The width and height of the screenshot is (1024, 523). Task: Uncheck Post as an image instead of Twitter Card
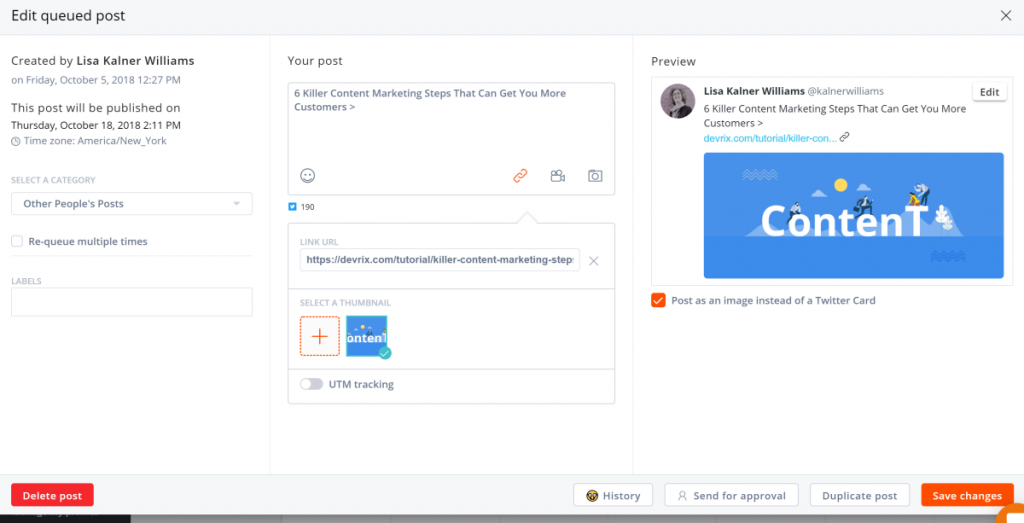click(x=658, y=300)
